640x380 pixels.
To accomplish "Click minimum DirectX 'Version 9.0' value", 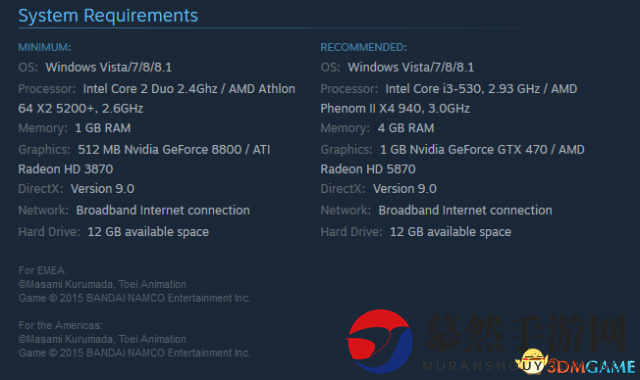I will click(x=102, y=189).
